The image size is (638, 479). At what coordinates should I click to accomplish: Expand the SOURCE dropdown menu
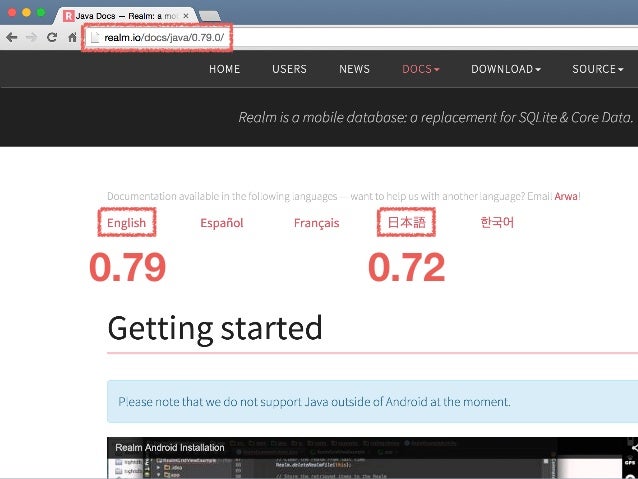click(597, 69)
